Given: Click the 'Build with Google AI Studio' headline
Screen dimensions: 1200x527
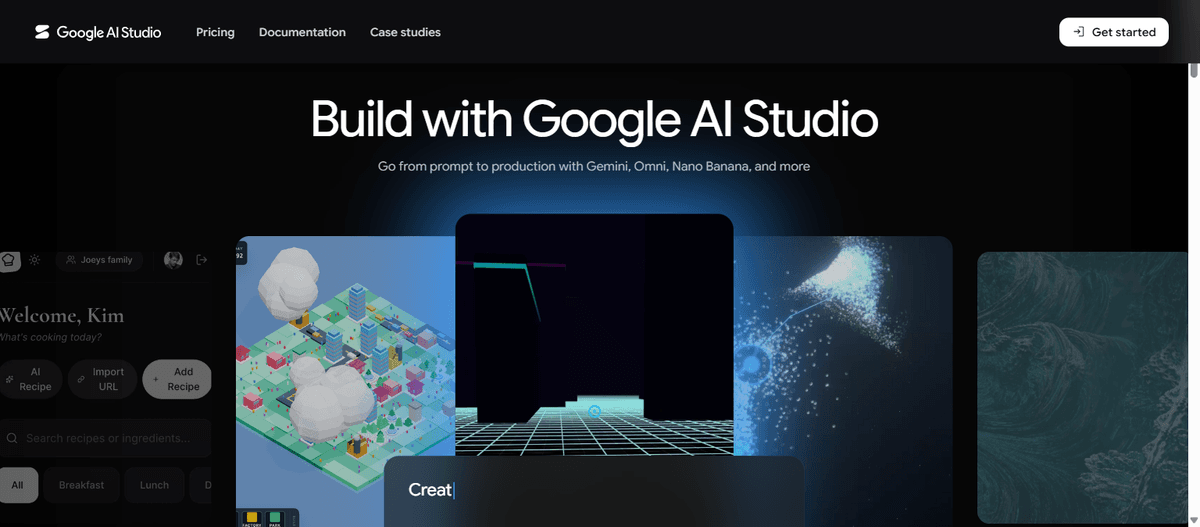Looking at the screenshot, I should click(x=594, y=119).
